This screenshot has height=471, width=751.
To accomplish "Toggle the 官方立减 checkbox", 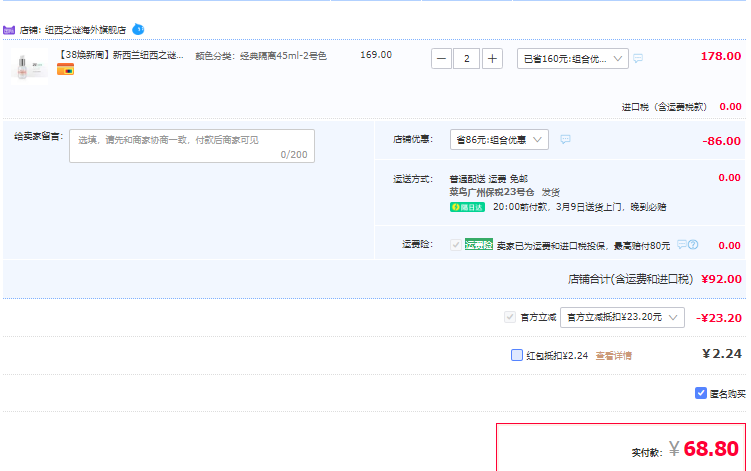I will click(510, 317).
